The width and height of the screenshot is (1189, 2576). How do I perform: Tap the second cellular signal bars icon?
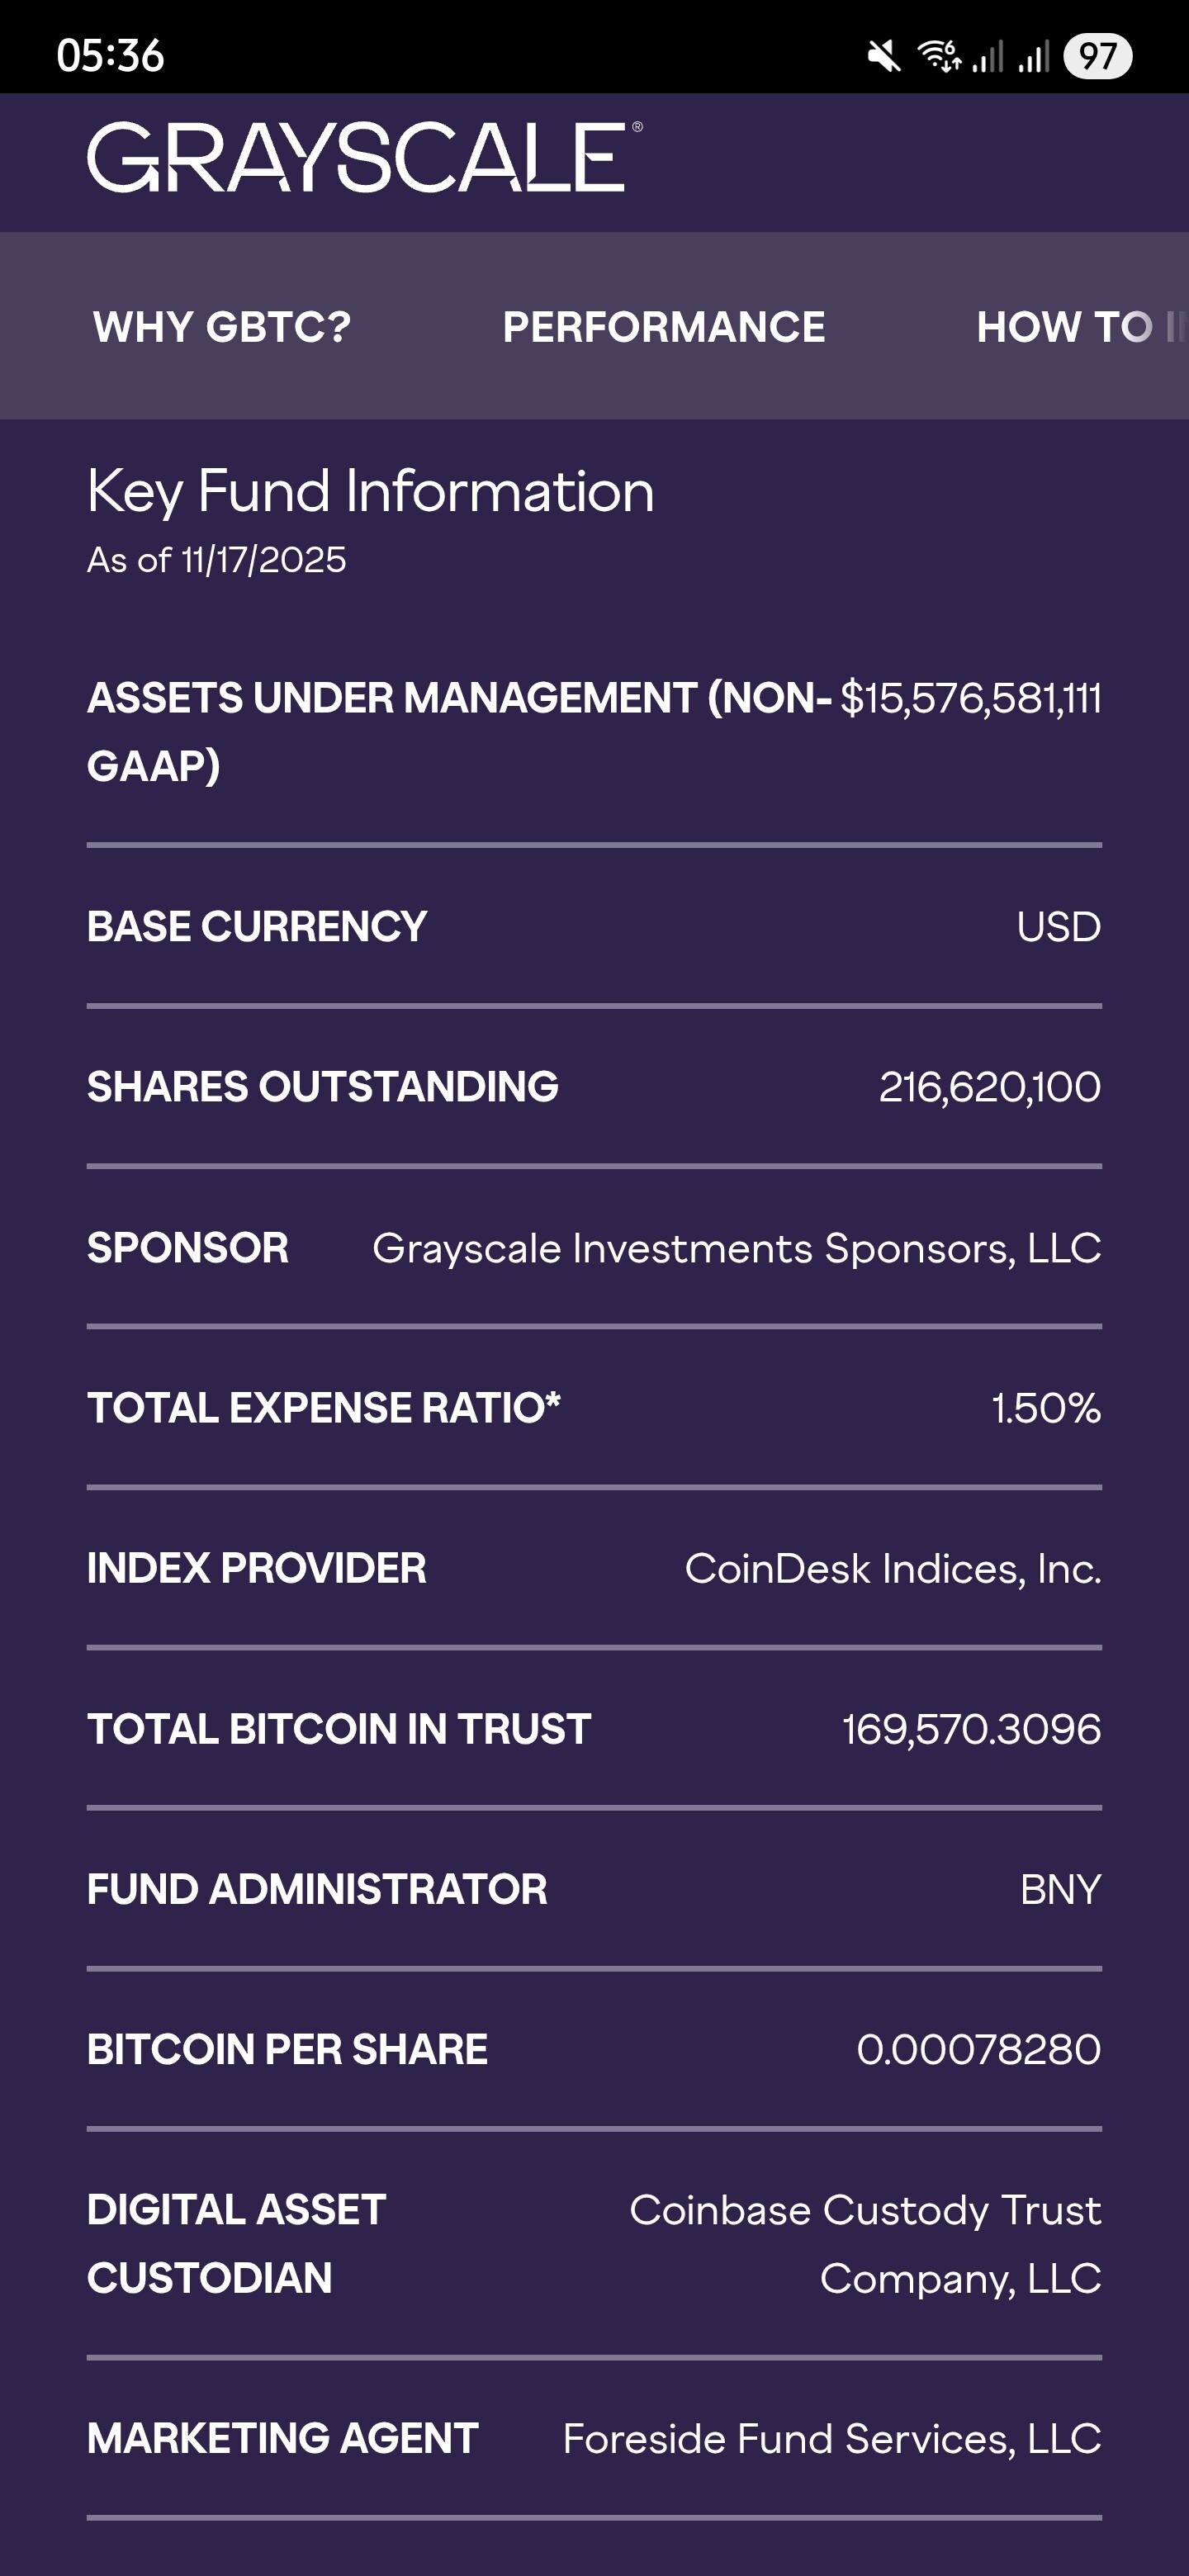click(x=1034, y=56)
